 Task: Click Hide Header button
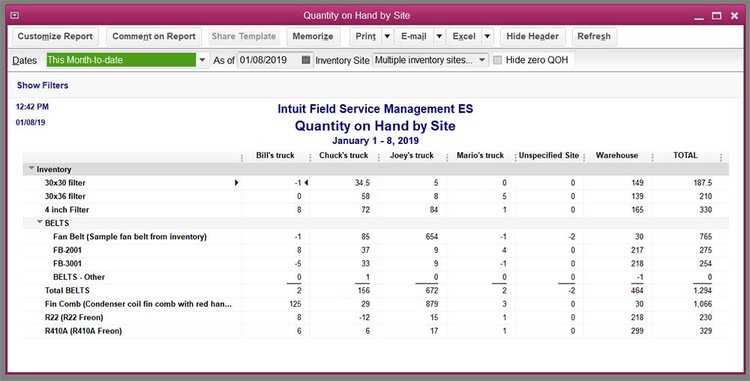[532, 36]
